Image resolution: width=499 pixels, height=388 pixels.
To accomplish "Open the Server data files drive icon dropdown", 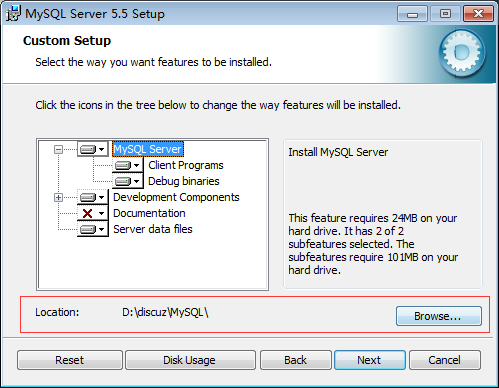I will tap(93, 229).
